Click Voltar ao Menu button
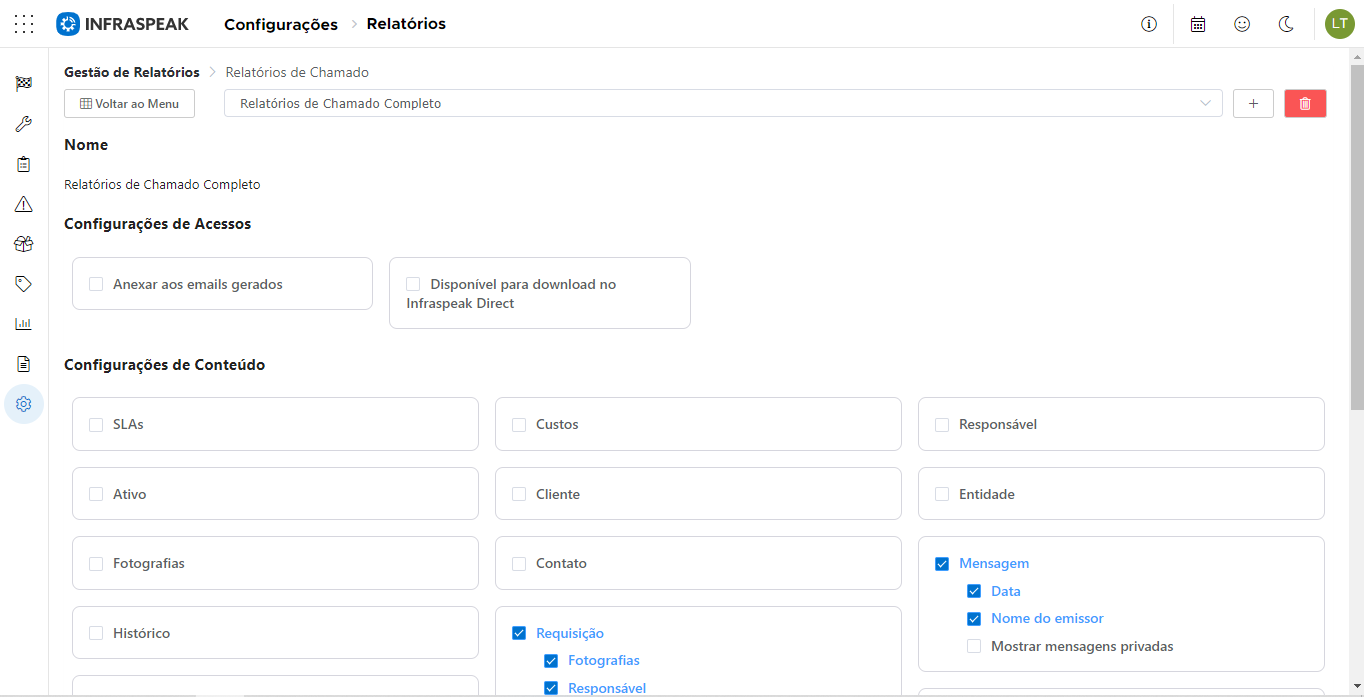This screenshot has width=1364, height=697. pyautogui.click(x=129, y=104)
